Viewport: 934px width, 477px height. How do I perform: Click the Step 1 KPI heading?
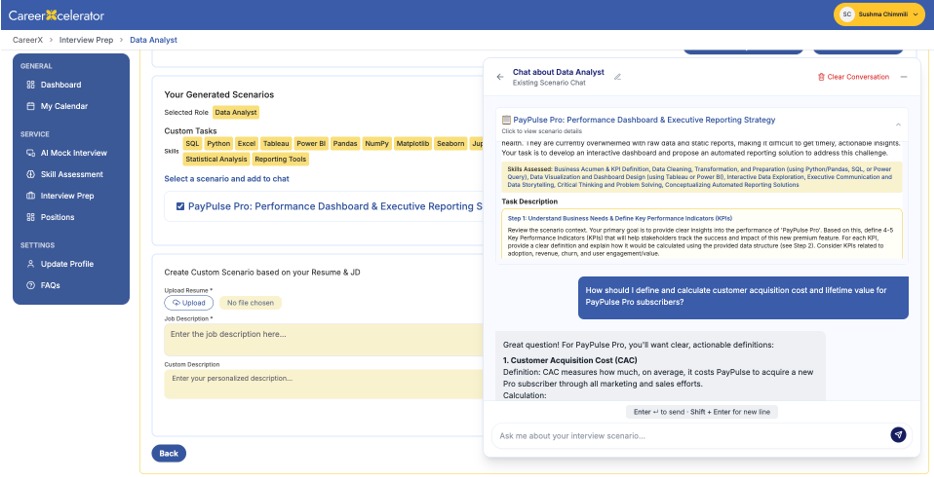[x=620, y=219]
